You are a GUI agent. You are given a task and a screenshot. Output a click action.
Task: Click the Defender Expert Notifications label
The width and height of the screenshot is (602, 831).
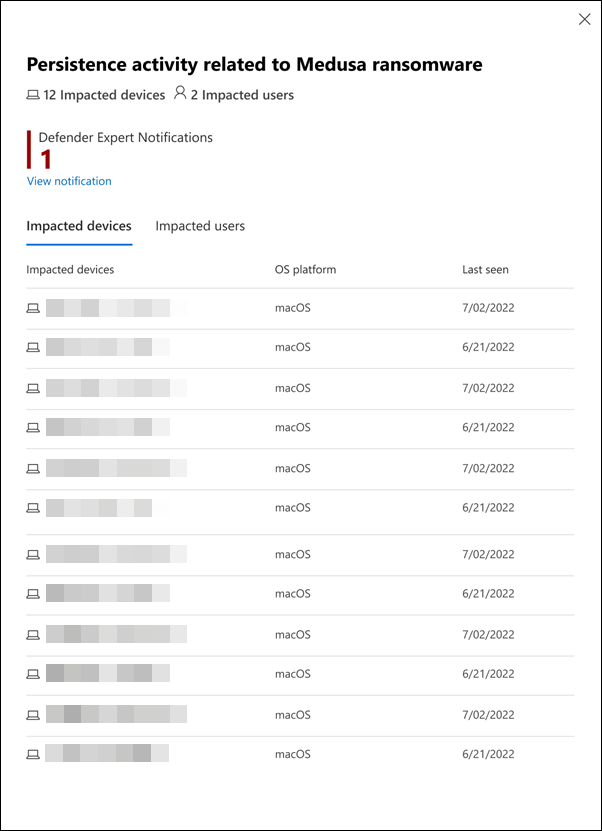pos(126,137)
